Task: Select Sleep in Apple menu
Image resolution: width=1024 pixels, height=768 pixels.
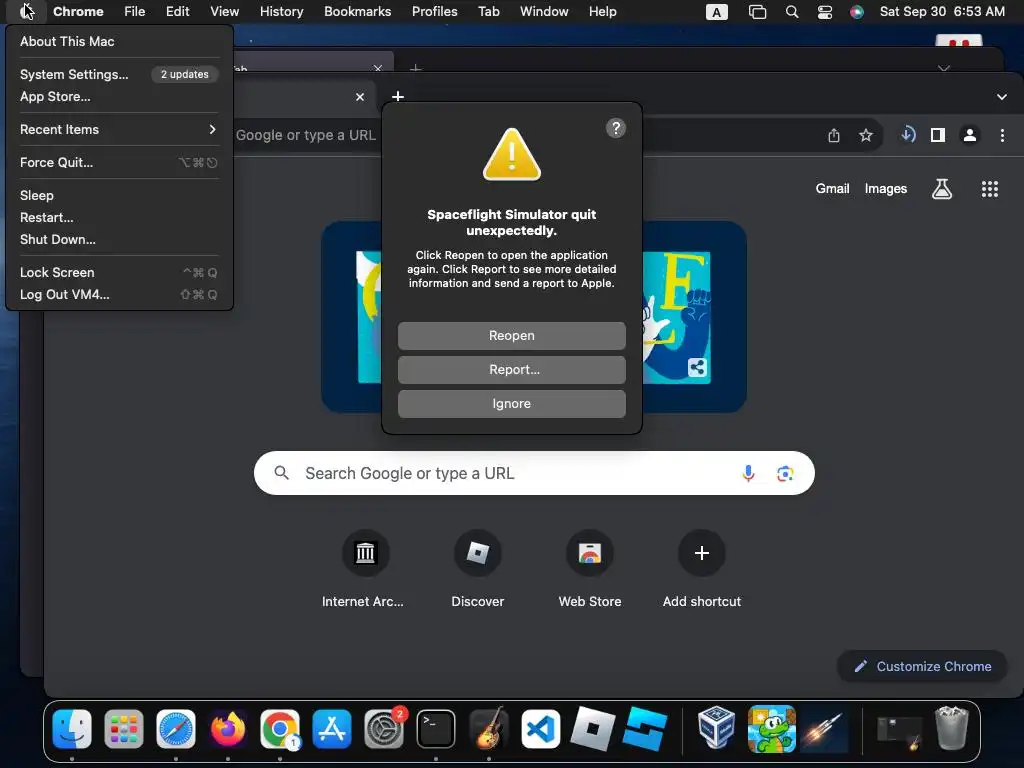Action: coord(119,195)
